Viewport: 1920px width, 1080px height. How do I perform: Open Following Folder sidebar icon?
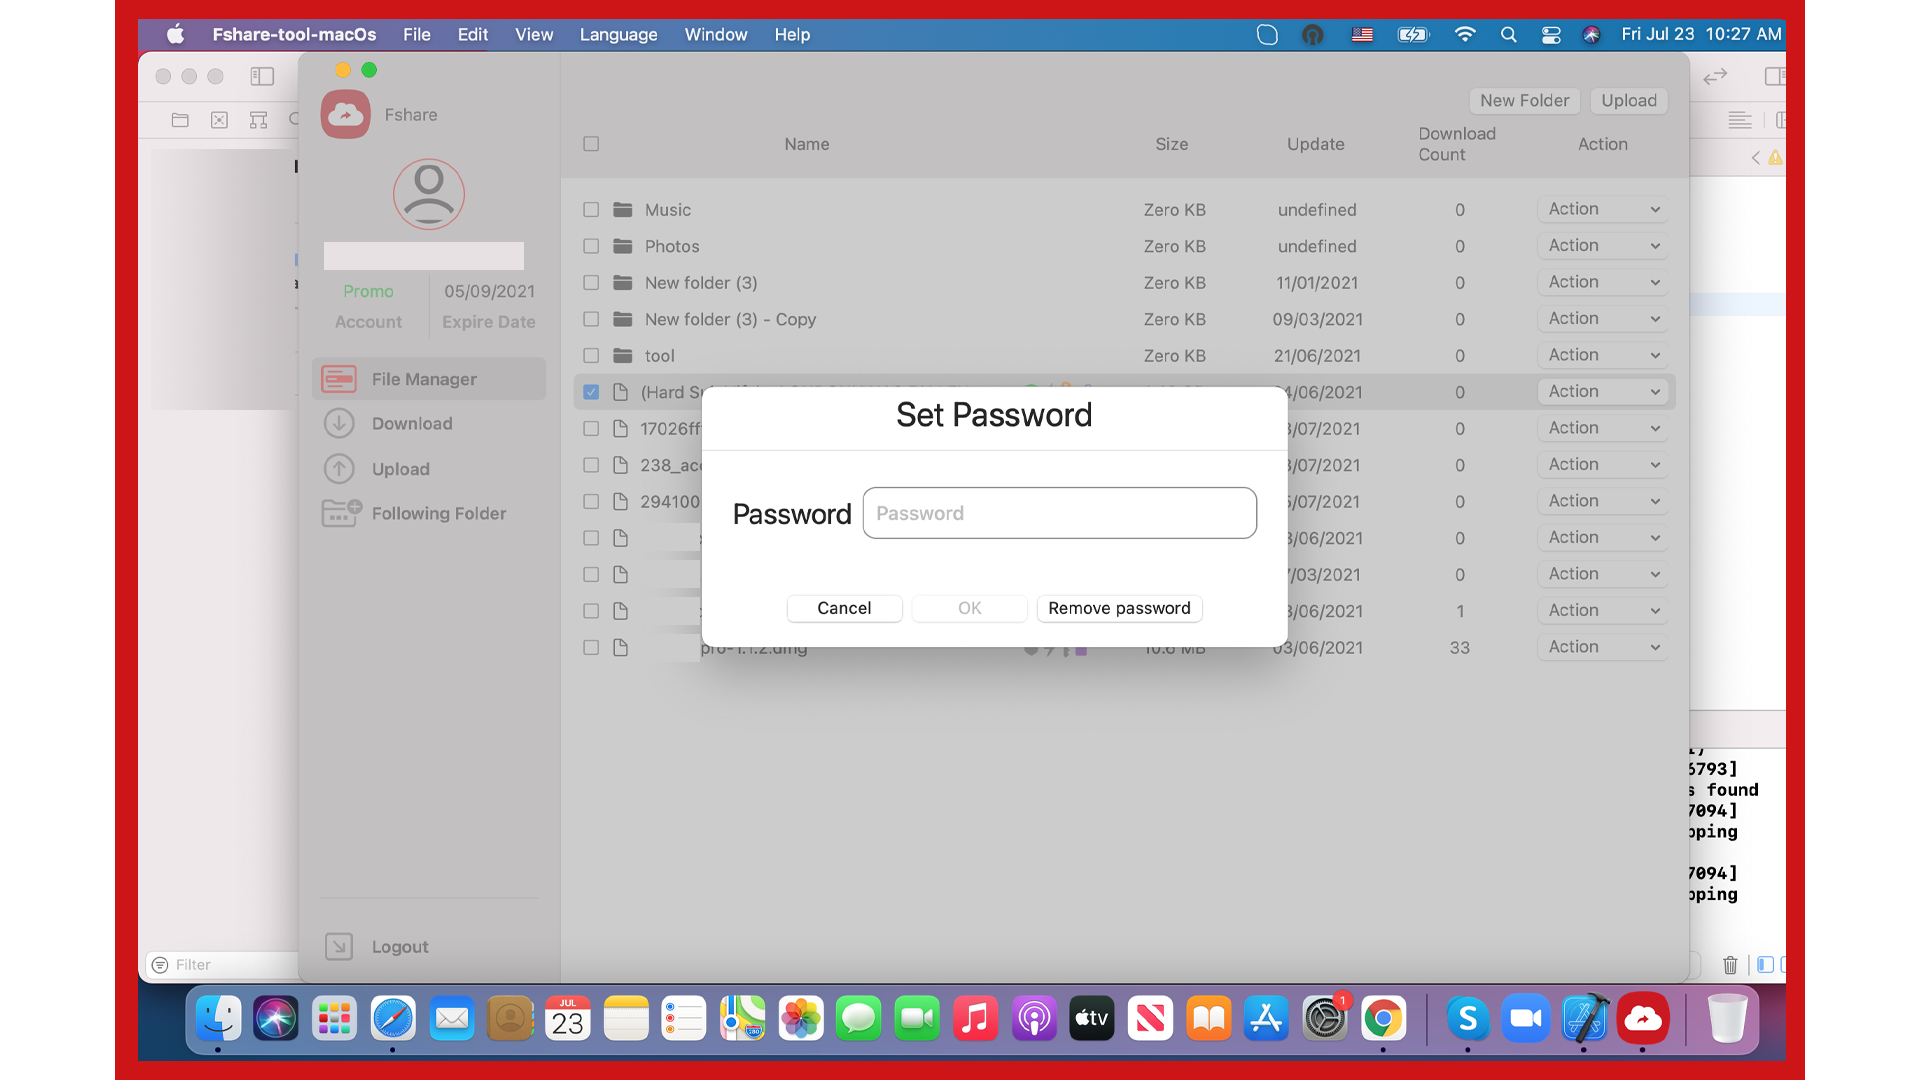tap(341, 513)
